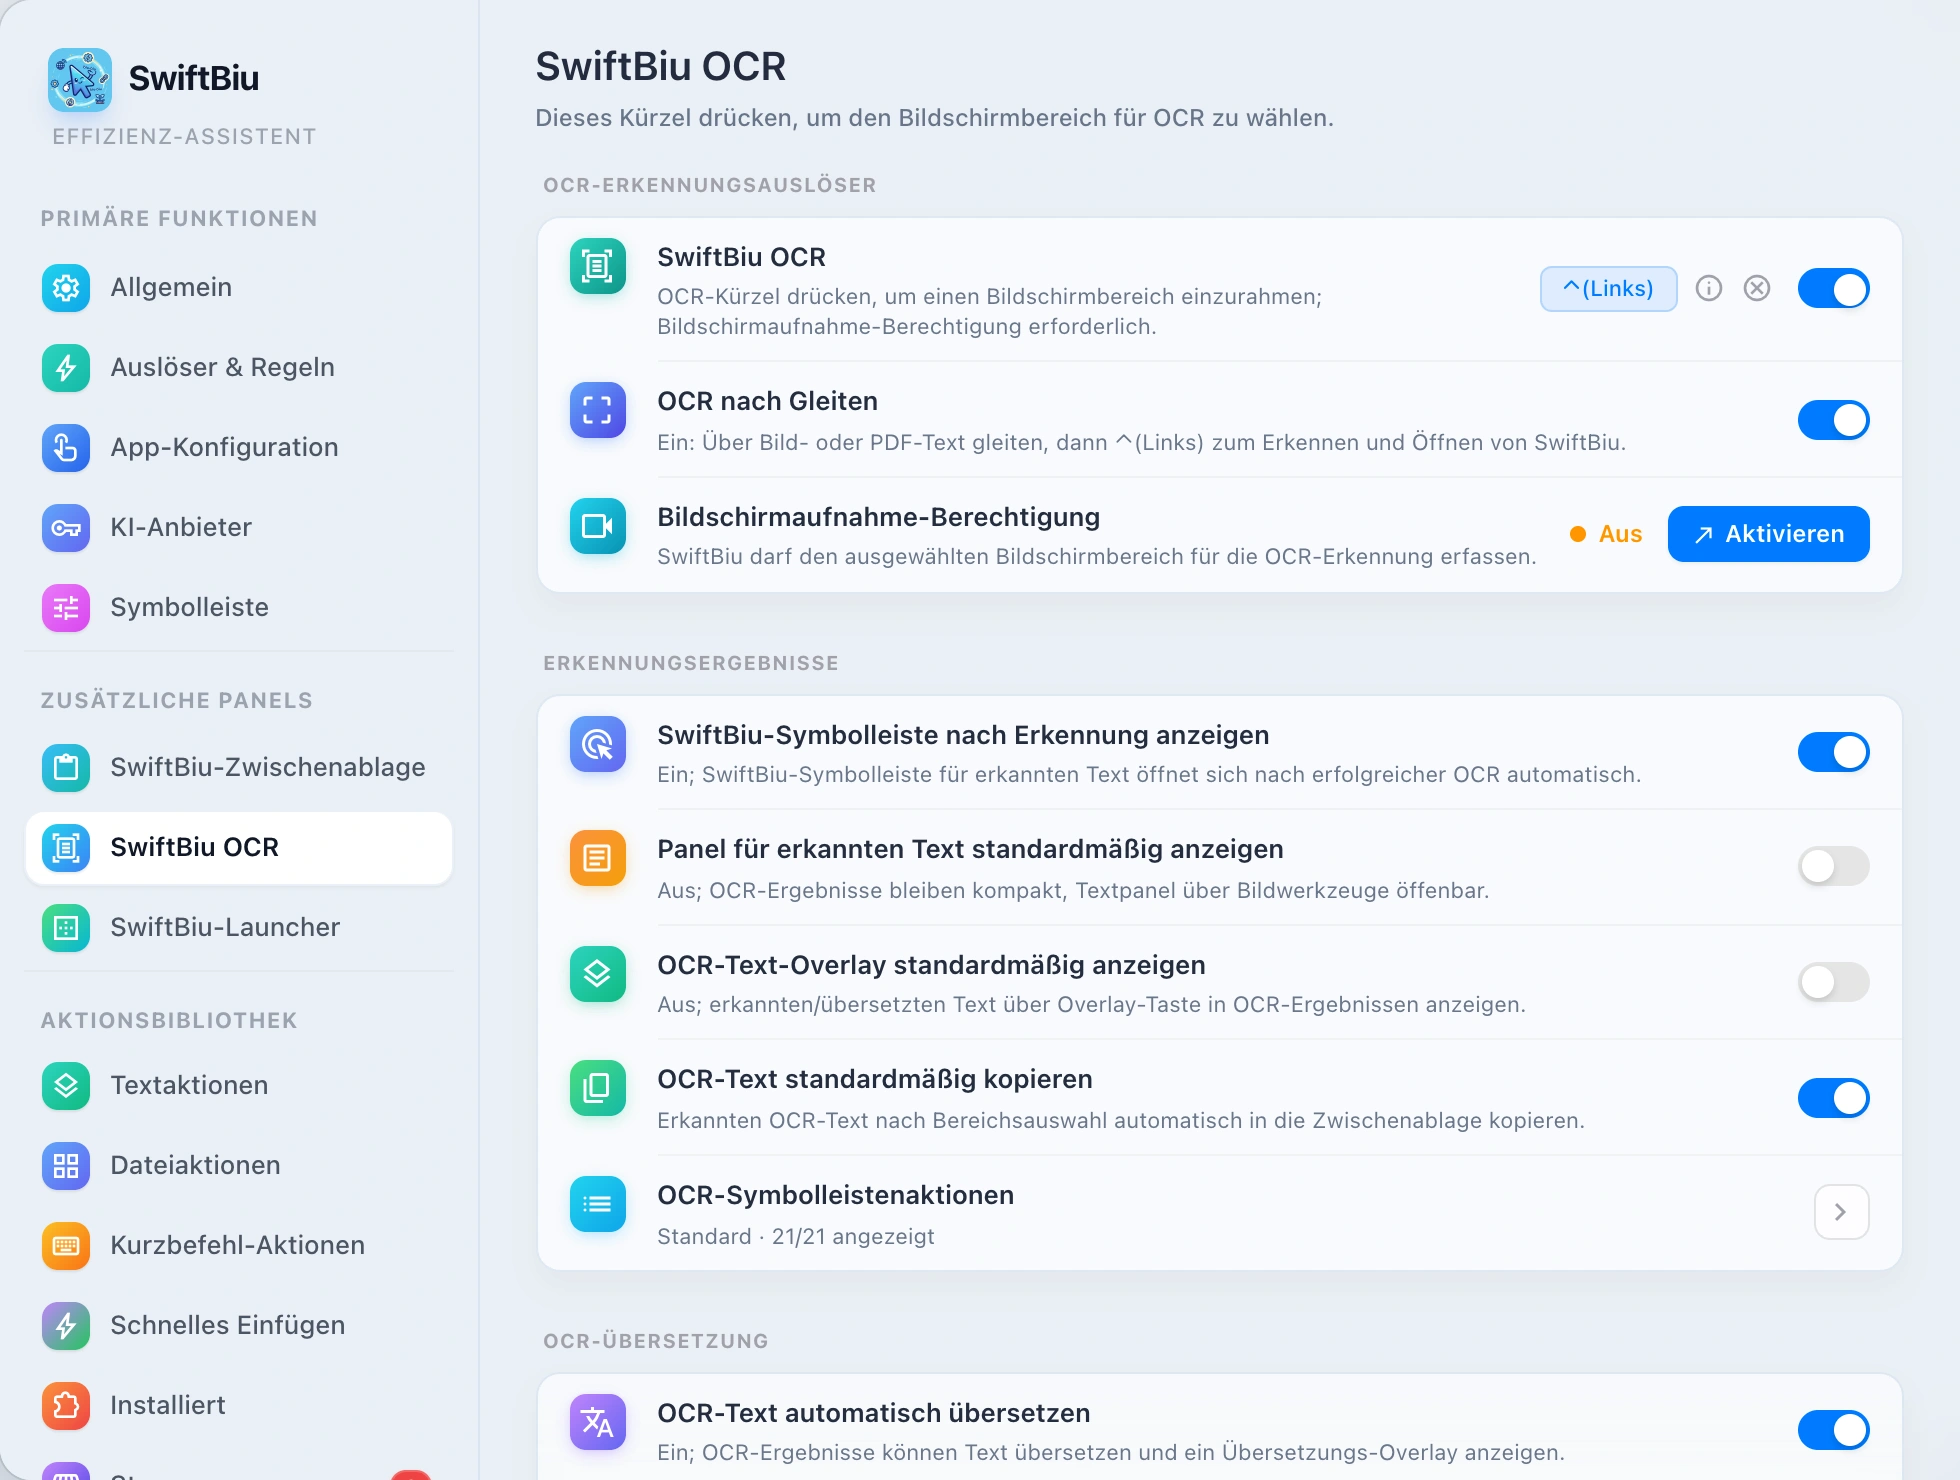Click the App-Konfiguration touch icon
The image size is (1960, 1480).
click(x=66, y=448)
